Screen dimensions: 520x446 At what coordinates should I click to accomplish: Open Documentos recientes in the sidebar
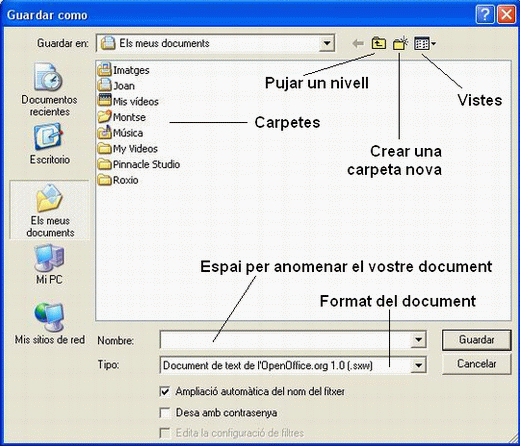point(49,89)
